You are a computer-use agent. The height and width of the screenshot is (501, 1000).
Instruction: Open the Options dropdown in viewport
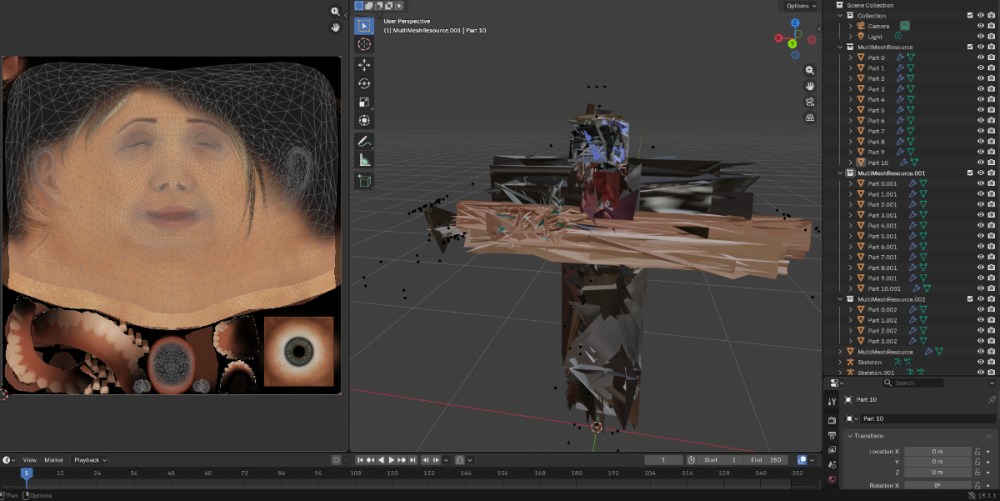800,6
